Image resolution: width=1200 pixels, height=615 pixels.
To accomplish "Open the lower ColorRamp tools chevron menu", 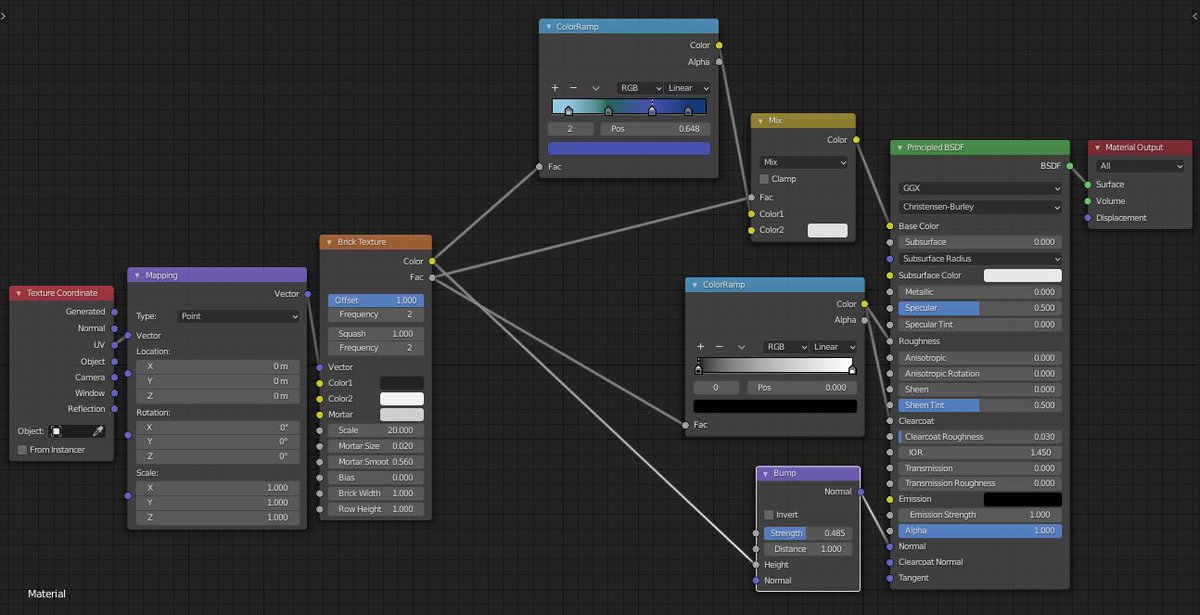I will (743, 347).
